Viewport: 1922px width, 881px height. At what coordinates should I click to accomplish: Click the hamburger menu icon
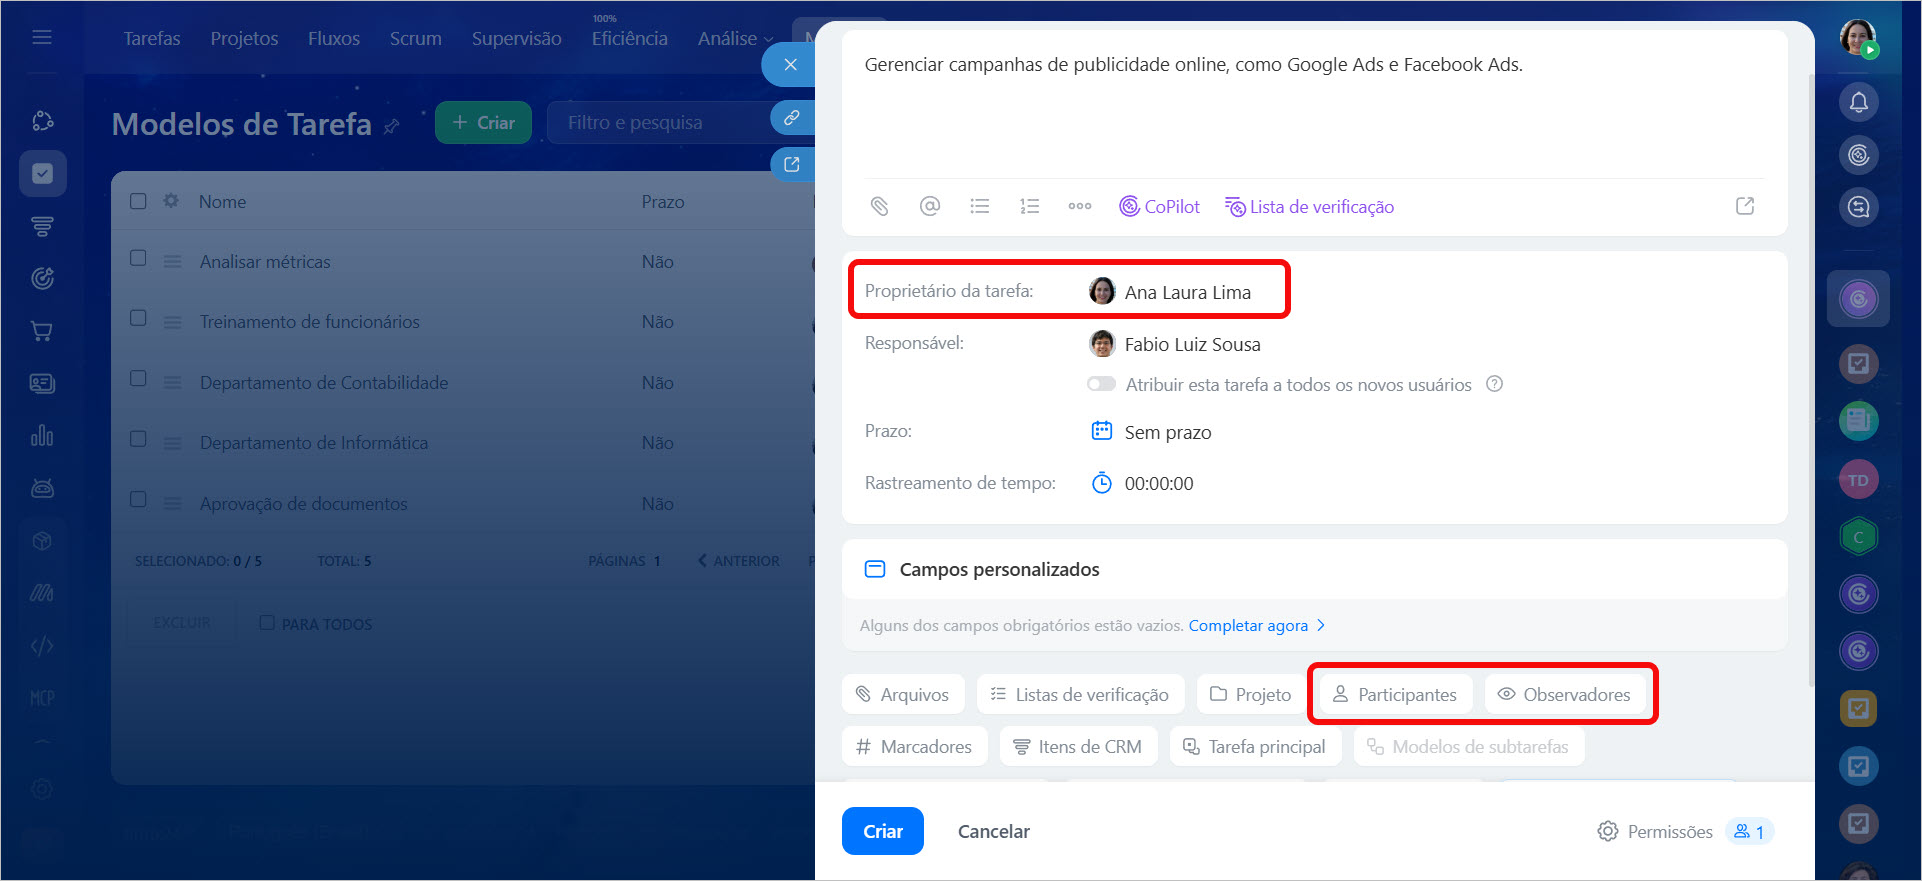pyautogui.click(x=42, y=38)
